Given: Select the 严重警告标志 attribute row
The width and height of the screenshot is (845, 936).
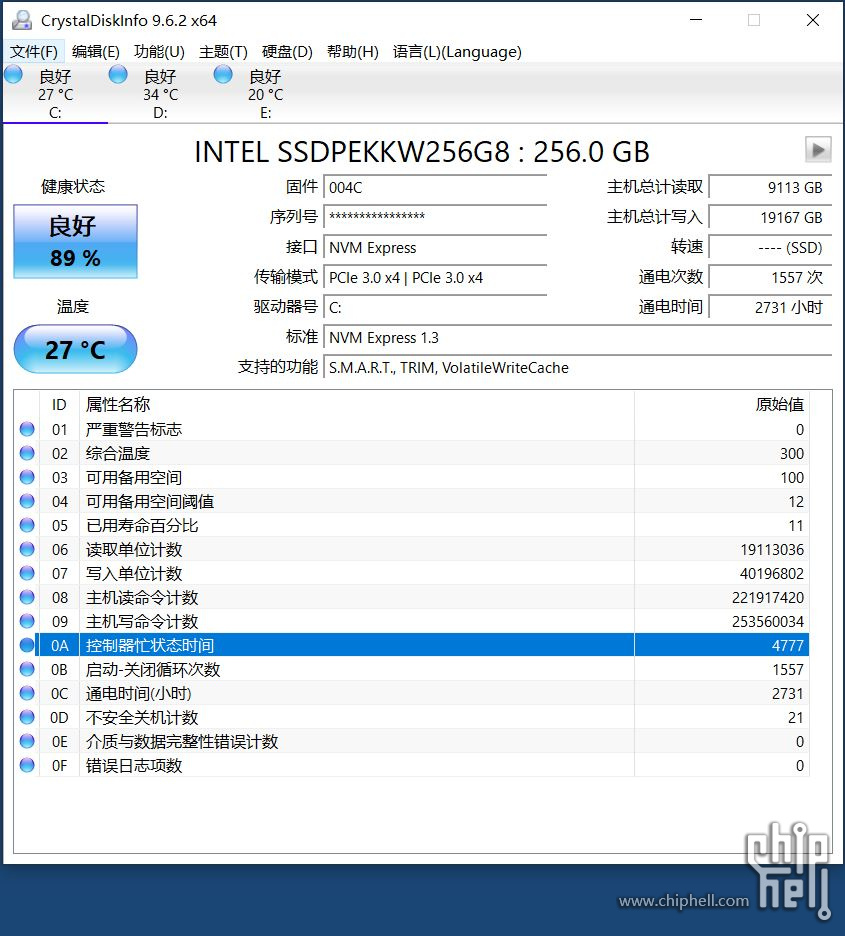Looking at the screenshot, I should (412, 429).
